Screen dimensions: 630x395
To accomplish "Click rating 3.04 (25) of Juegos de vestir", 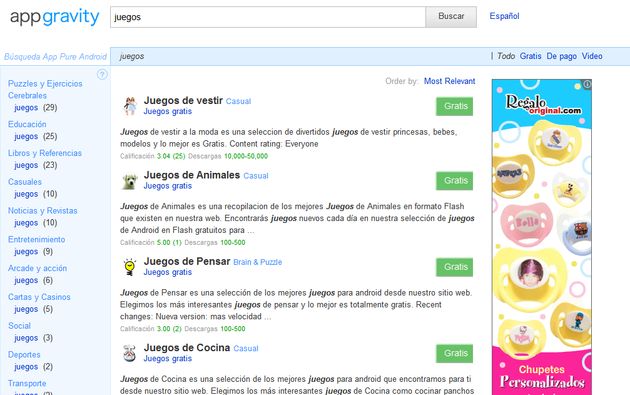I will [x=171, y=156].
